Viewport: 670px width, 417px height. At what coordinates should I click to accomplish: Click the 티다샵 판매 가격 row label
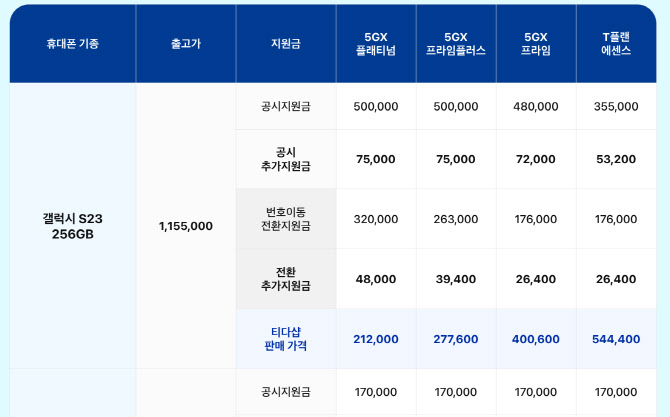click(x=286, y=339)
